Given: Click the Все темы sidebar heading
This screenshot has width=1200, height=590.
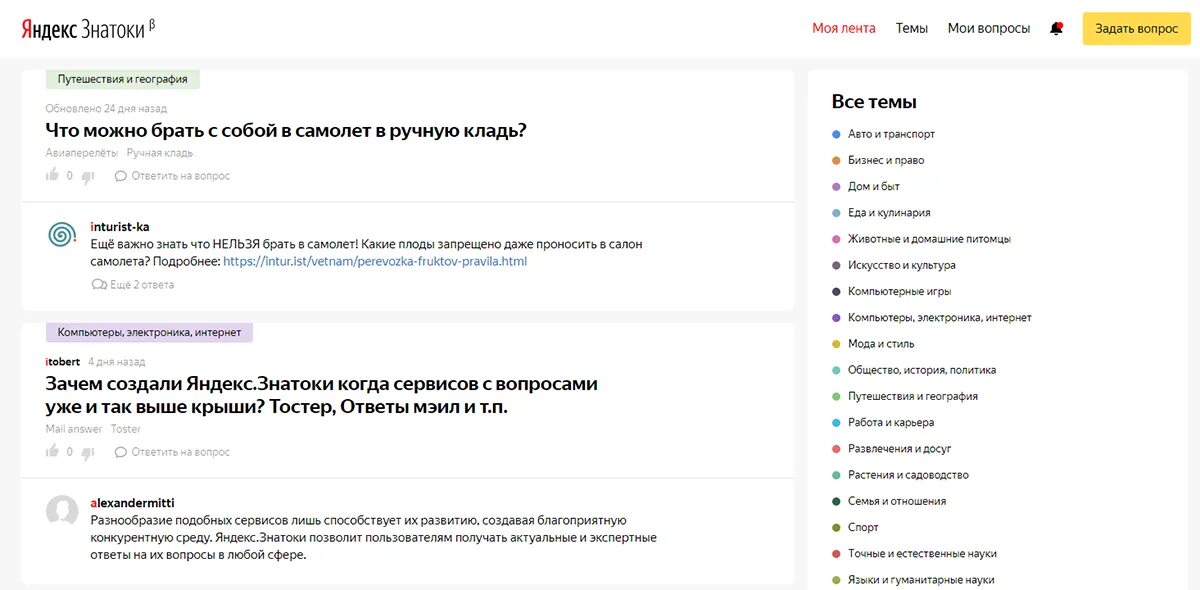Looking at the screenshot, I should pyautogui.click(x=874, y=101).
